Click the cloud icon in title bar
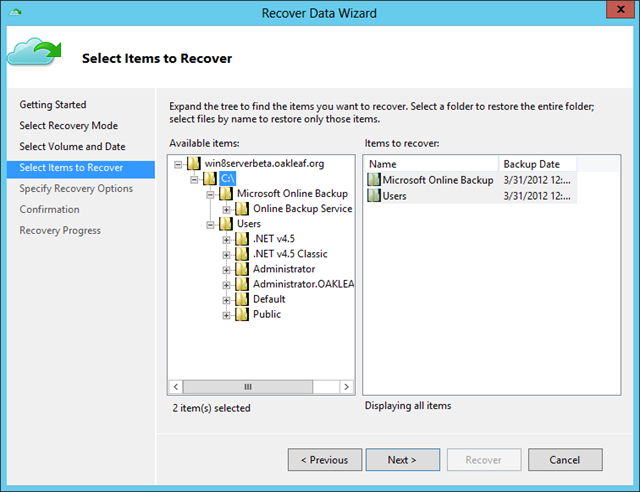 point(15,12)
